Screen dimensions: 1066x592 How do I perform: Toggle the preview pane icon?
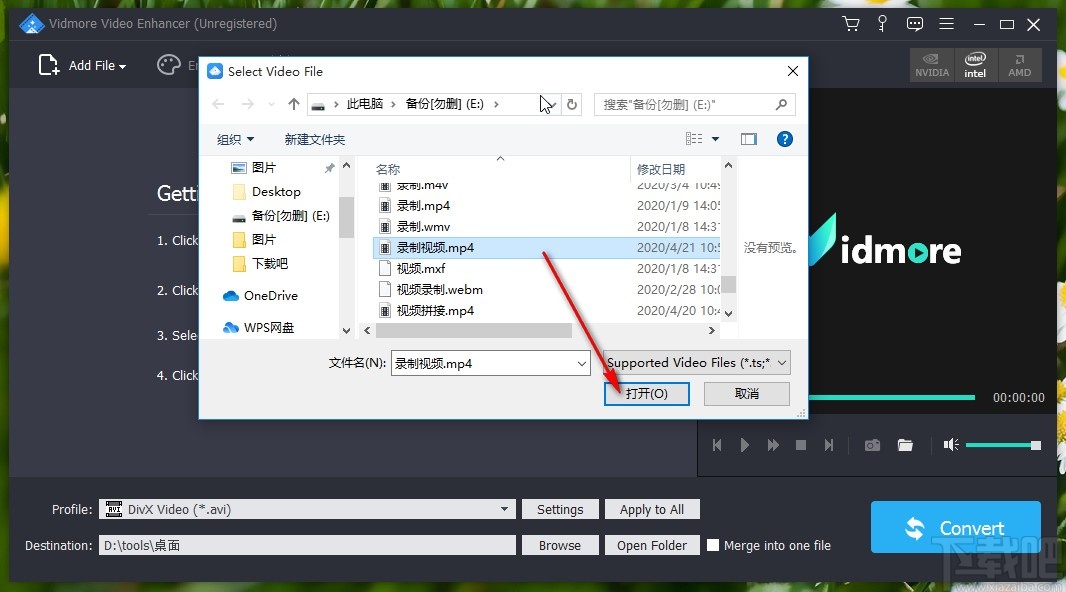(x=749, y=139)
